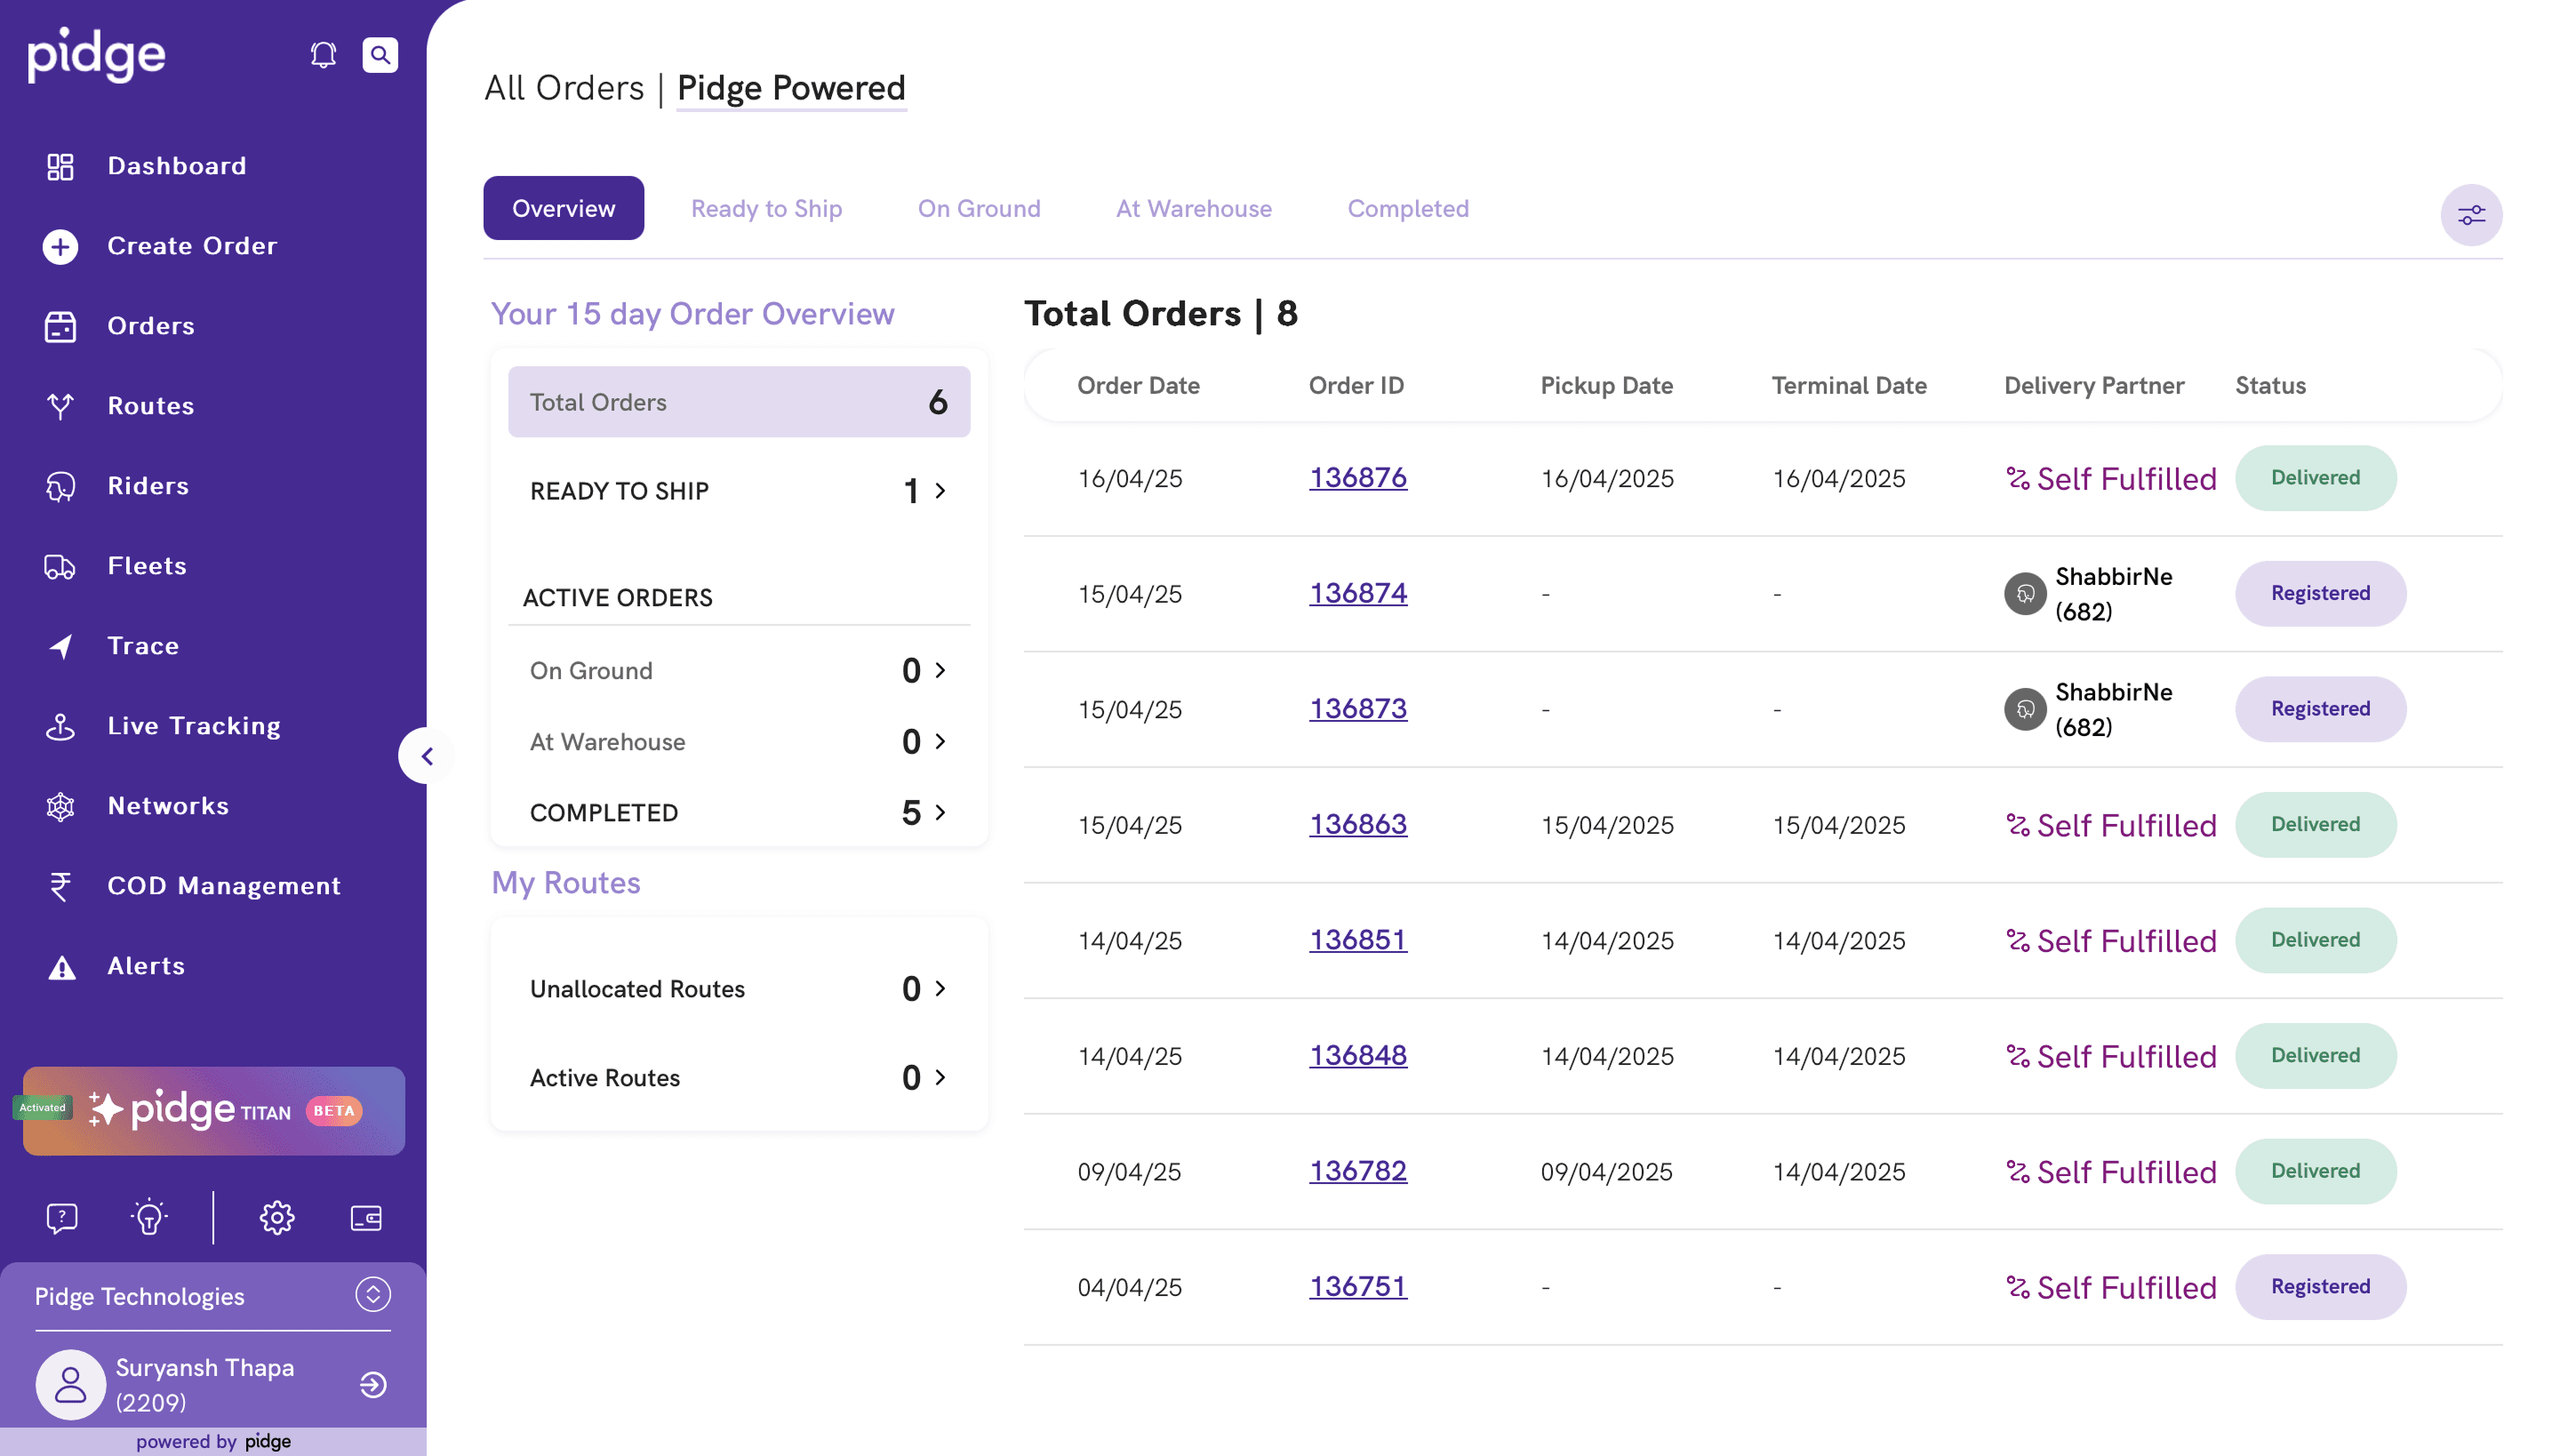
Task: Open the notifications bell icon
Action: [323, 55]
